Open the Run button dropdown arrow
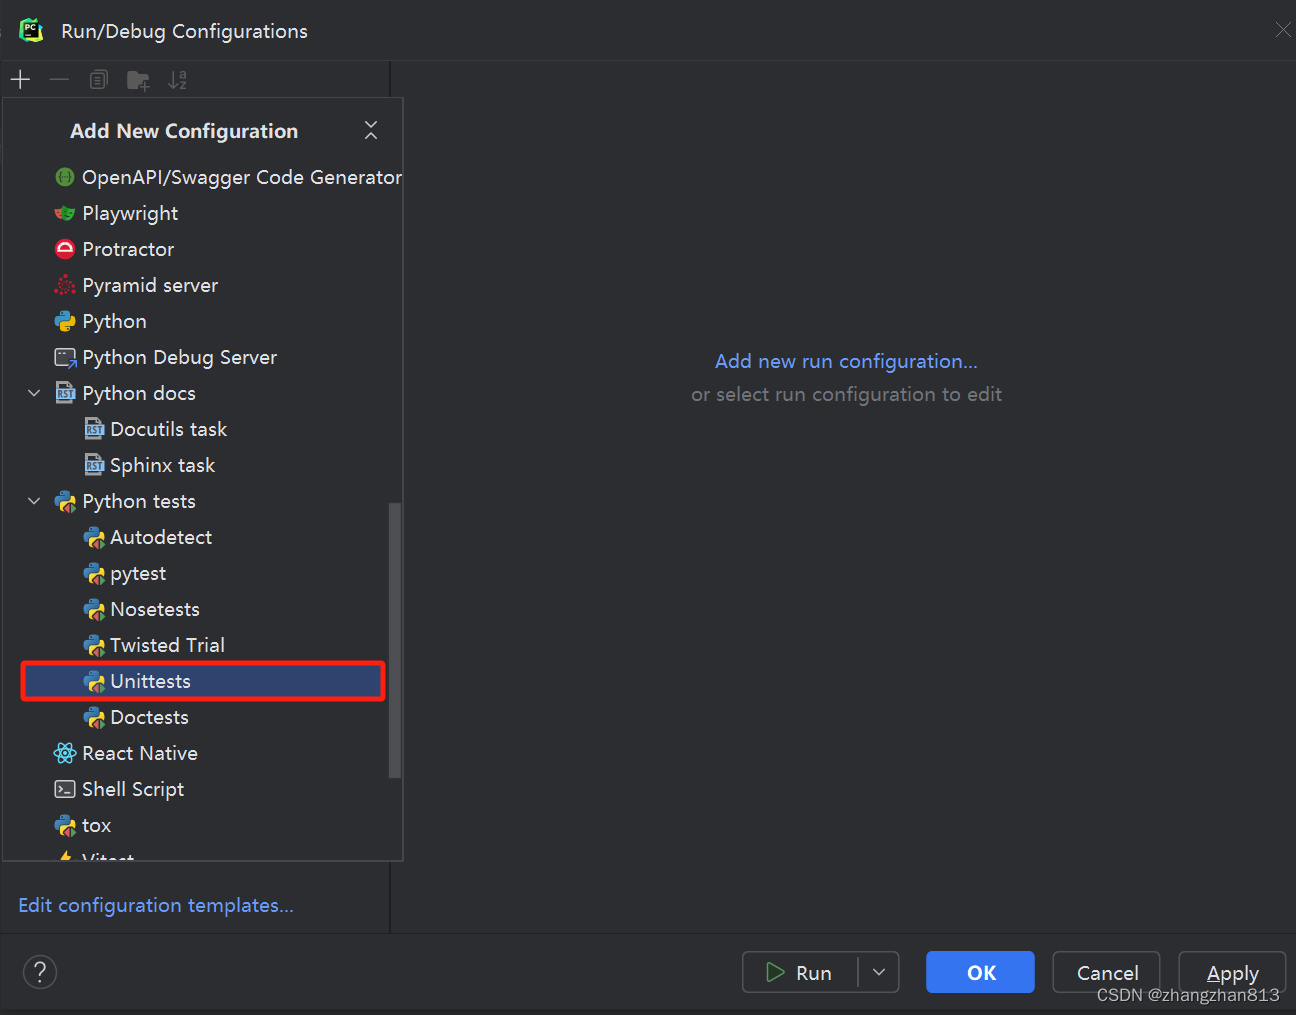This screenshot has height=1015, width=1296. 879,972
